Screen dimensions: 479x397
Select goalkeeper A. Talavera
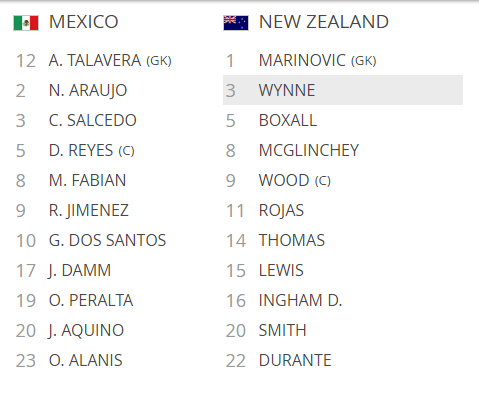pos(110,61)
